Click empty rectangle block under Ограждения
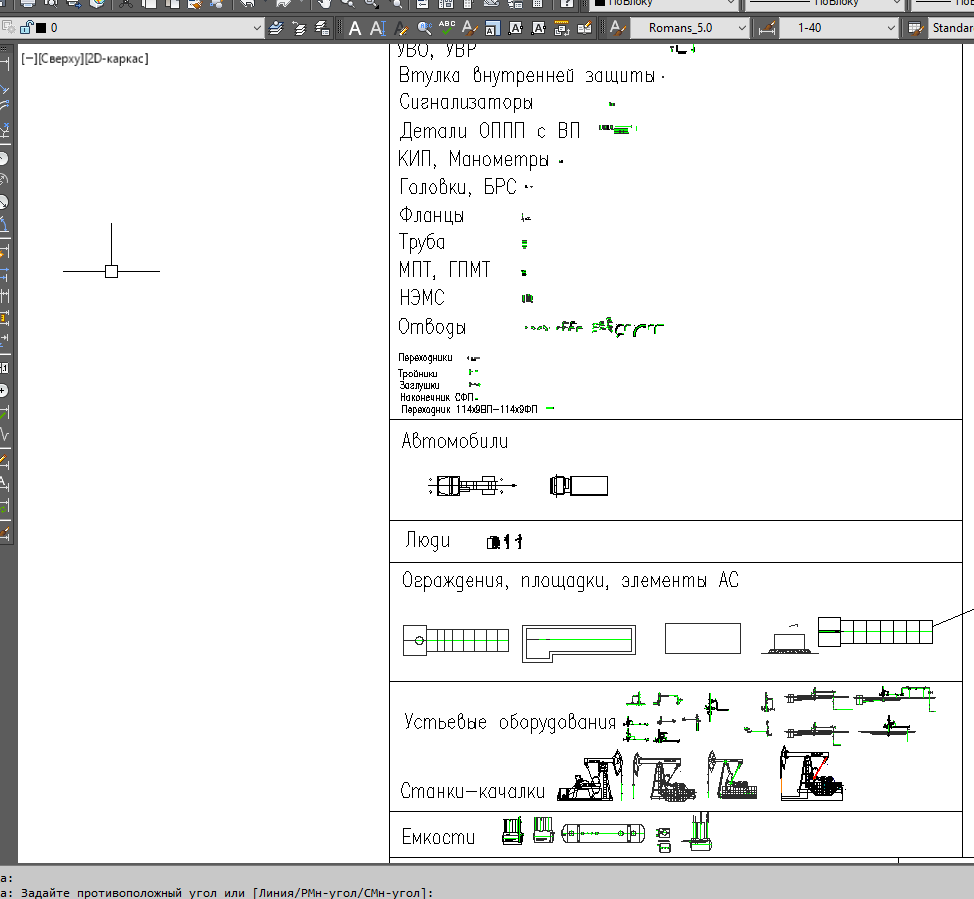Screen dimensions: 974x899 (703, 639)
